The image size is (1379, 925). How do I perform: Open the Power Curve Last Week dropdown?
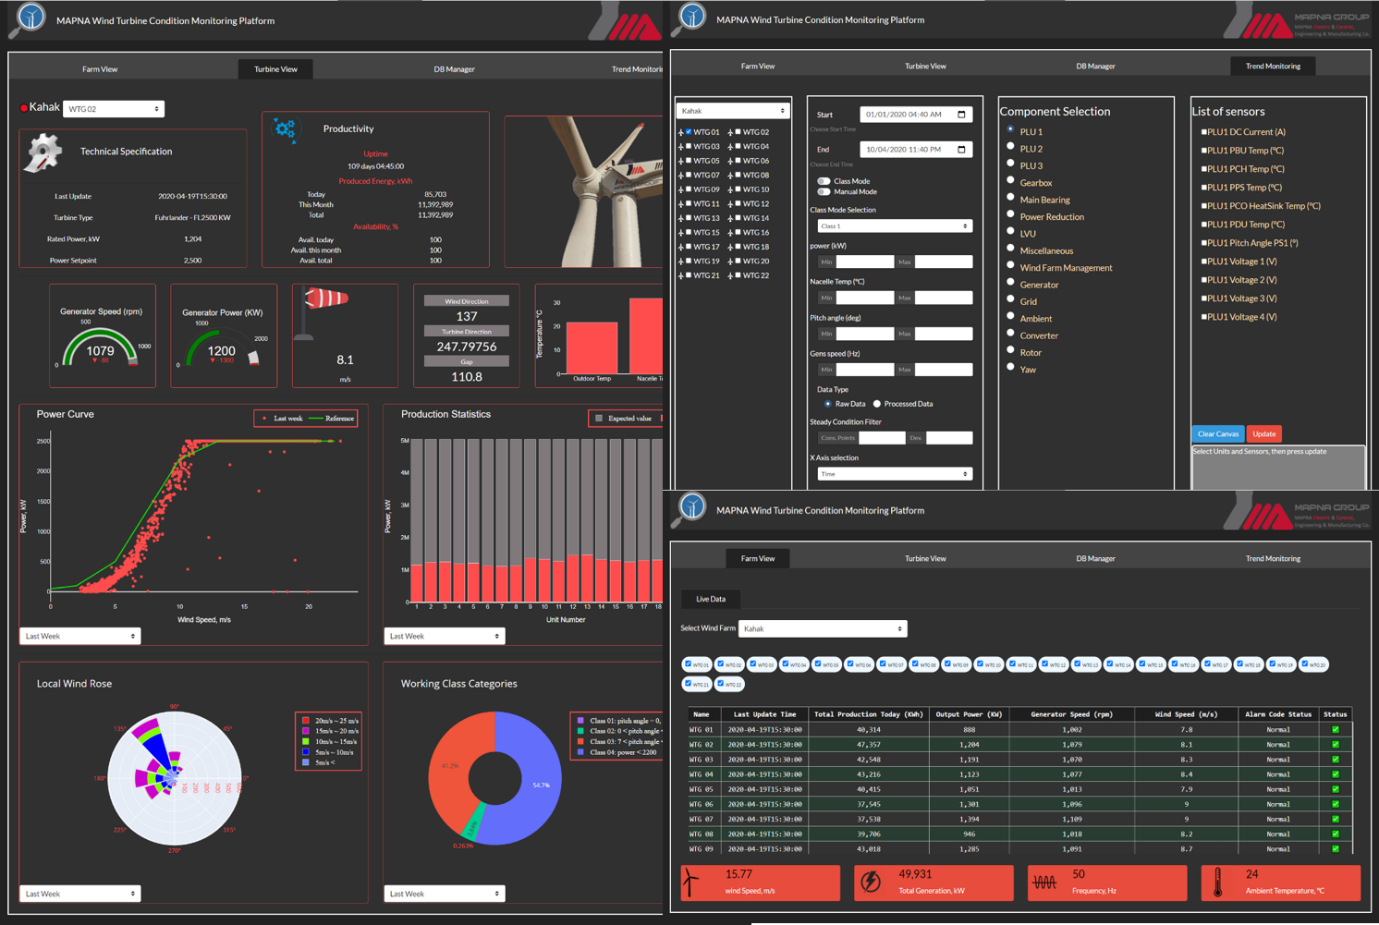click(80, 636)
